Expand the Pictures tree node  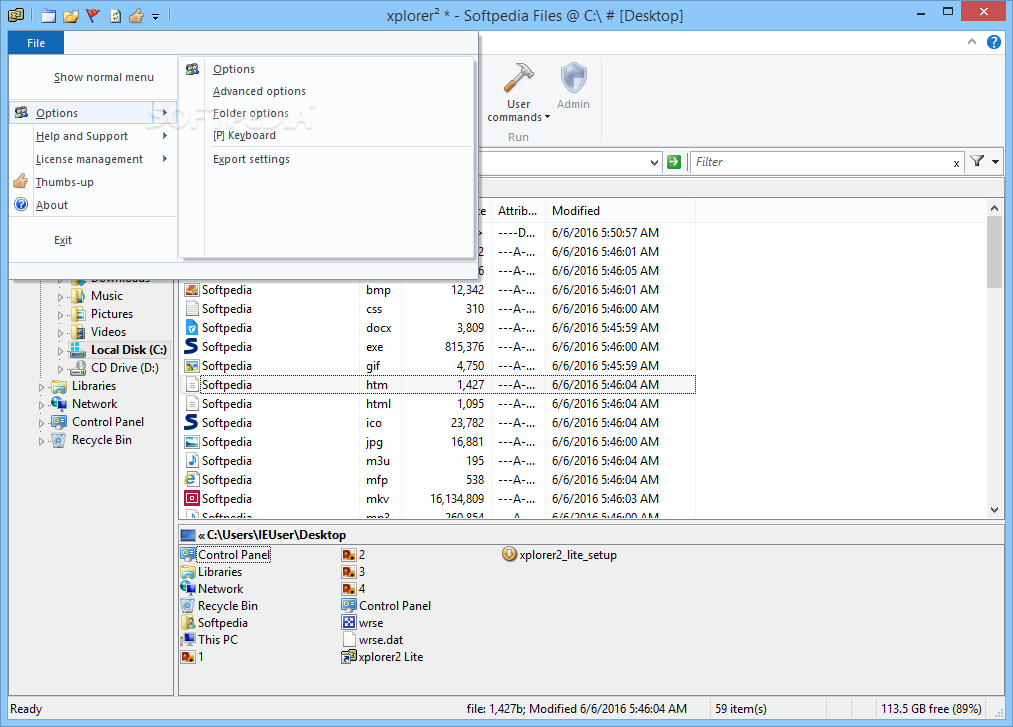61,315
